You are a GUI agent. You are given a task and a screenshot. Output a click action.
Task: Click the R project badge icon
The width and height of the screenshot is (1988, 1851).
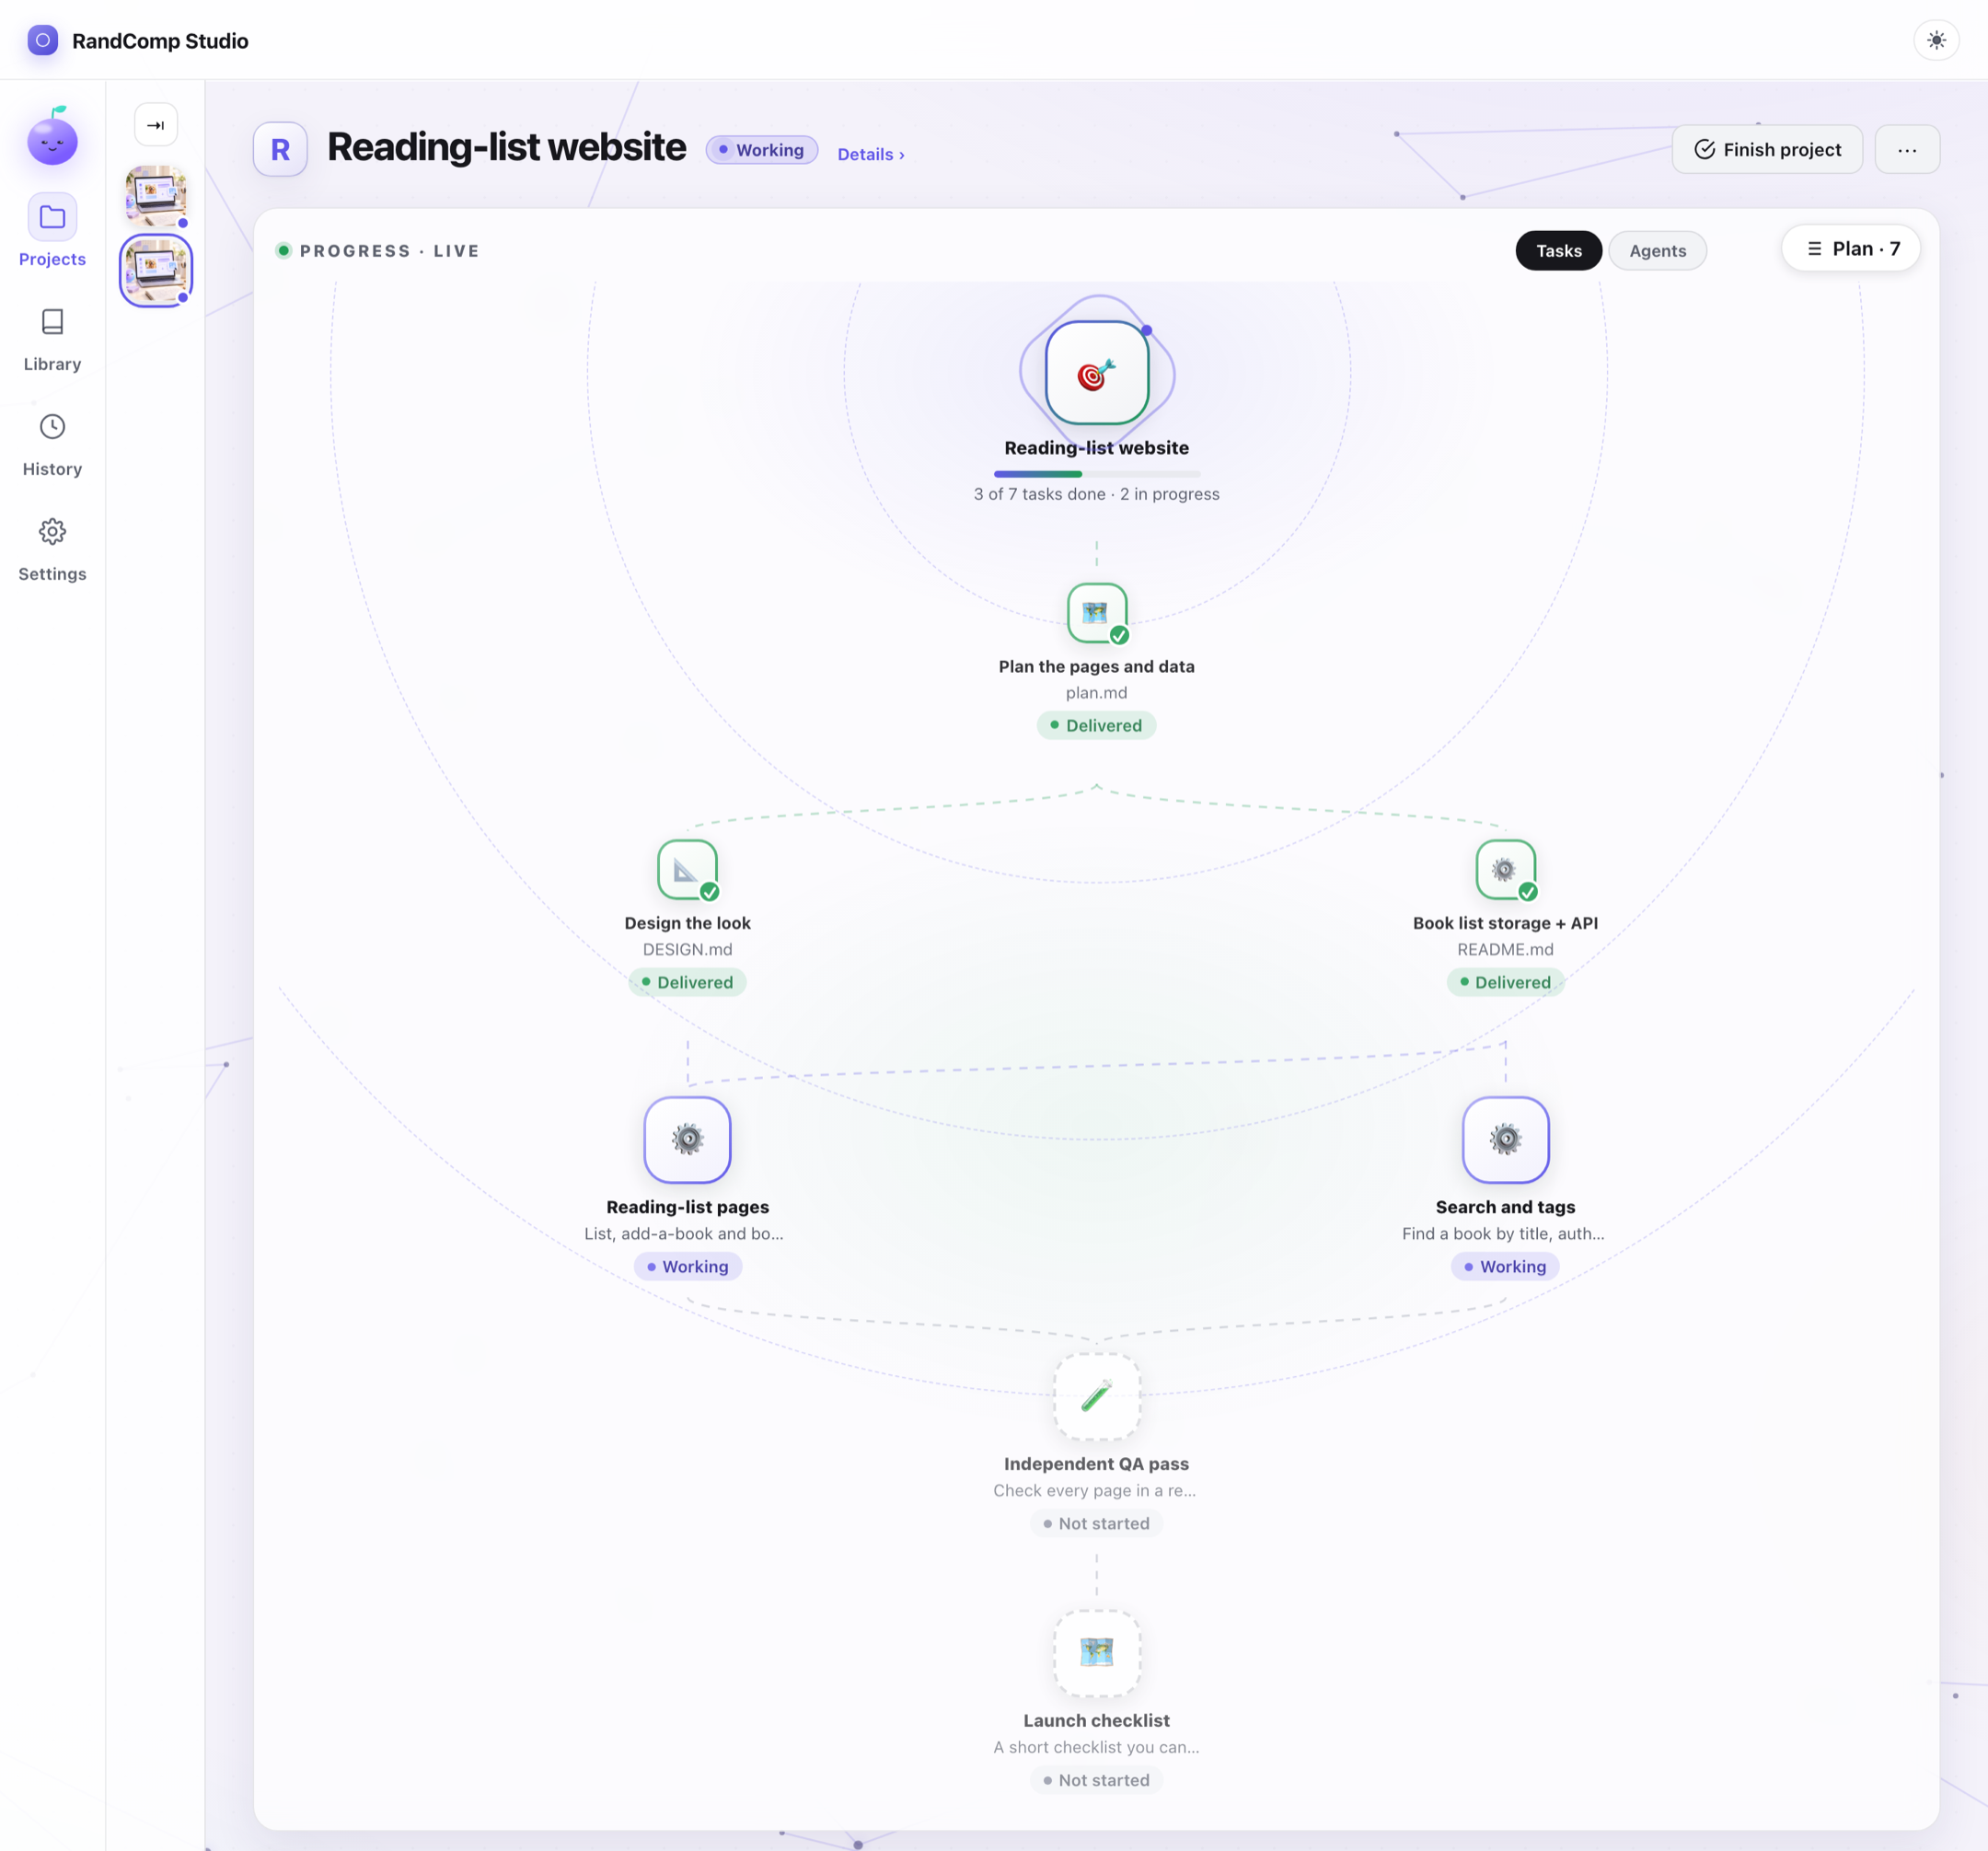280,149
